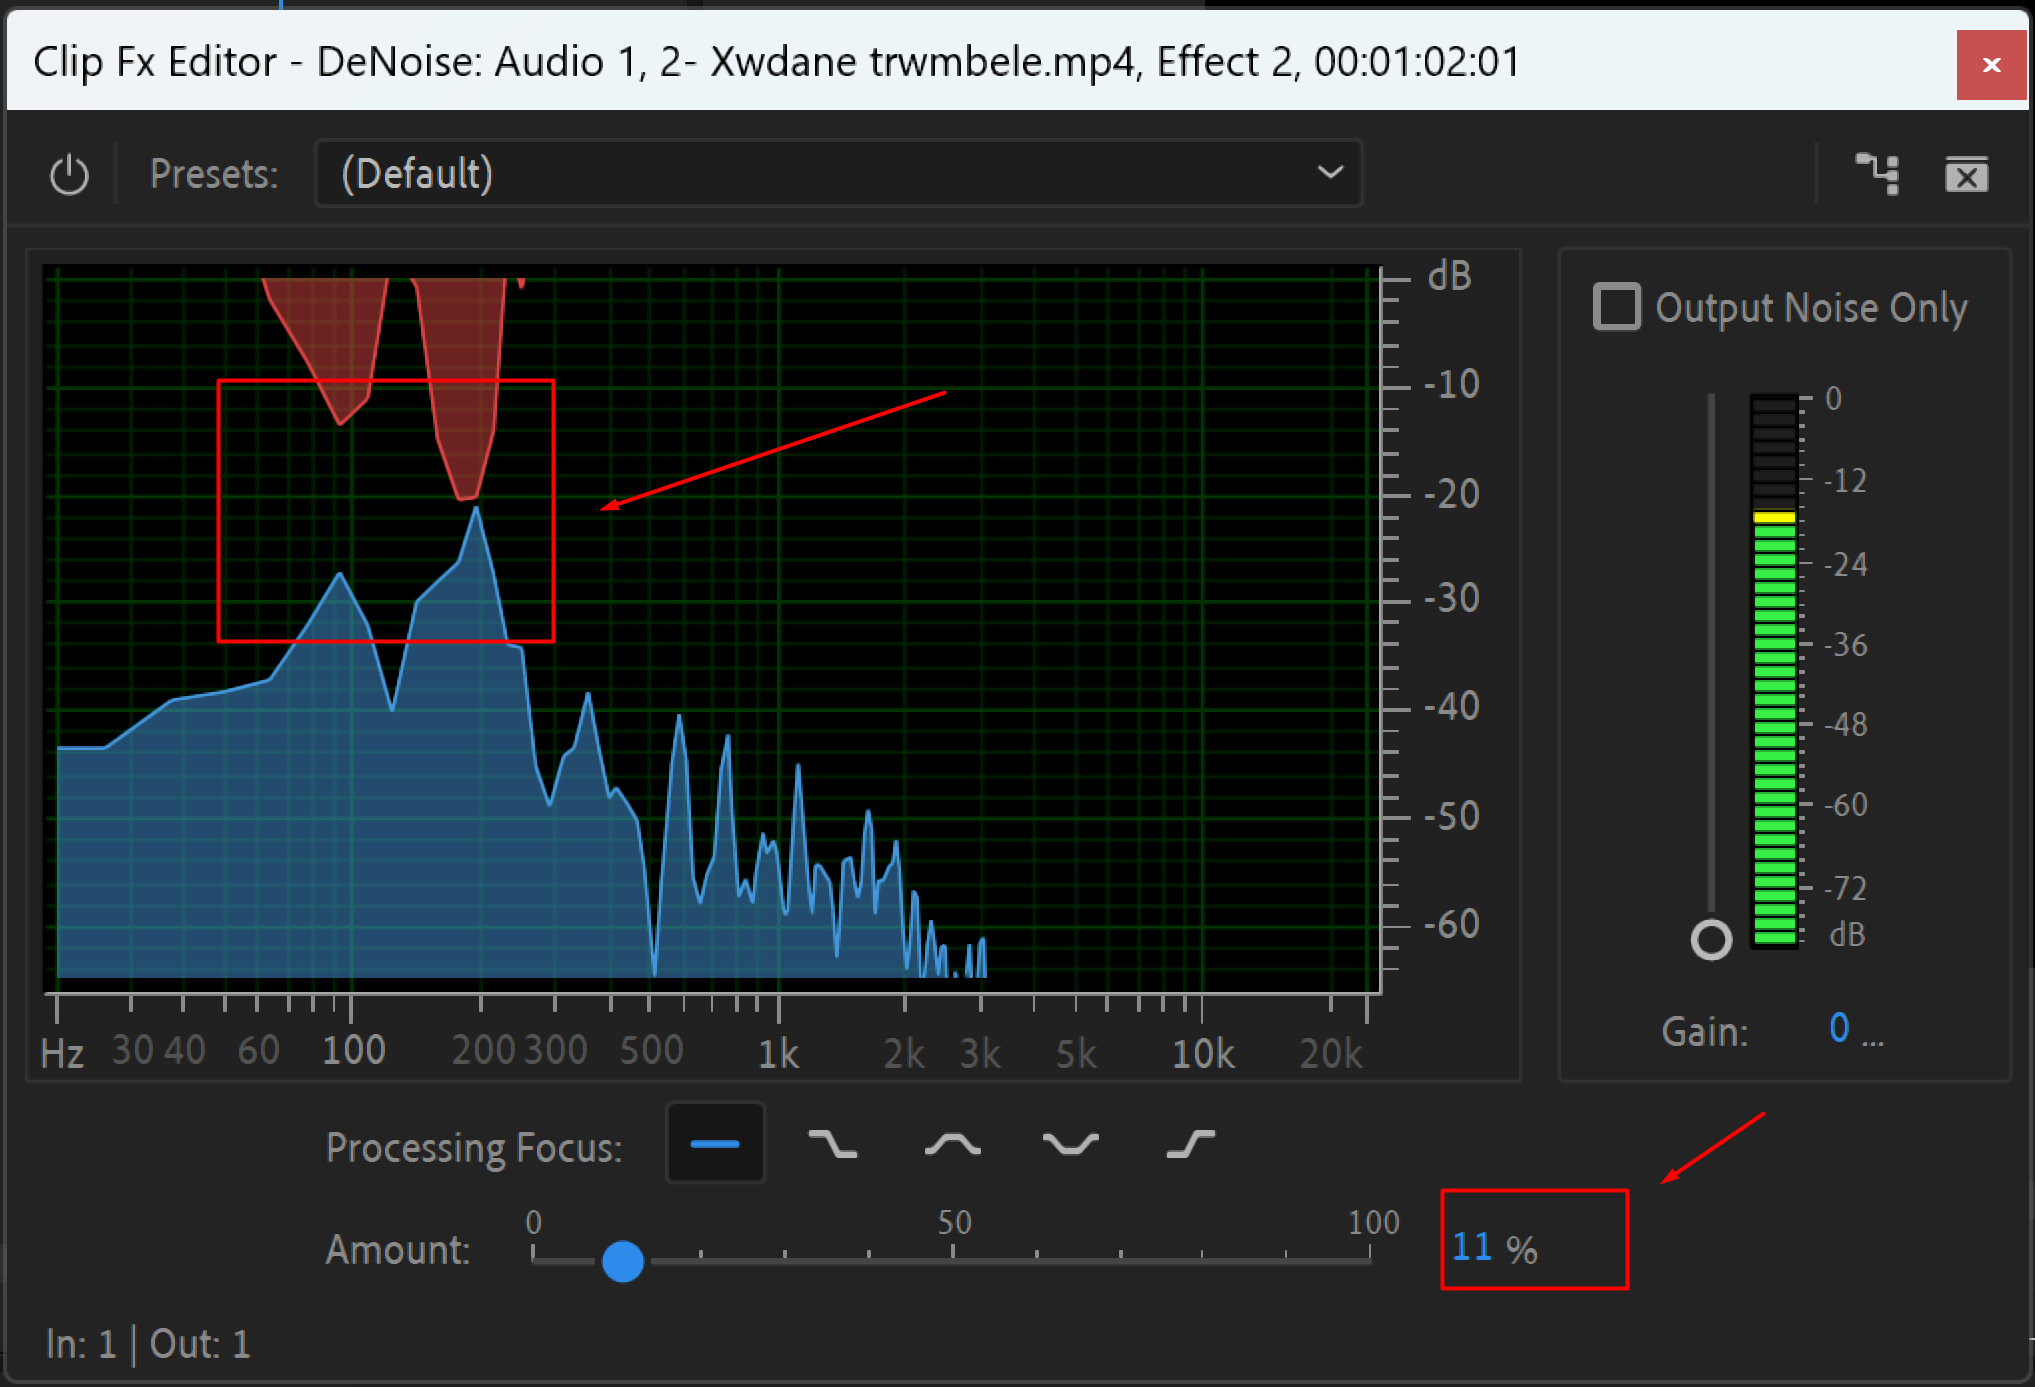Open the channel map routing editor icon
This screenshot has width=2035, height=1387.
click(1877, 174)
